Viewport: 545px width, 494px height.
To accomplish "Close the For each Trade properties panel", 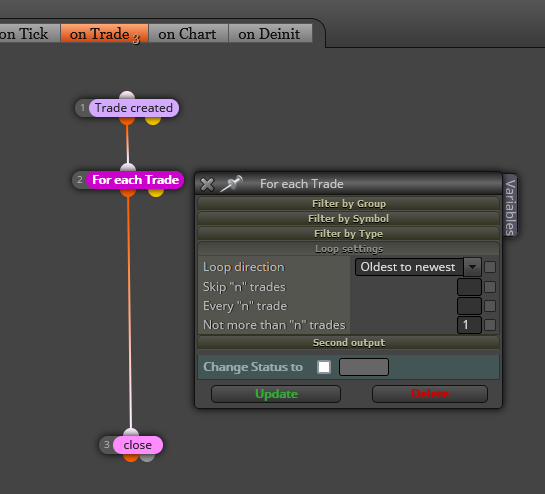I will pyautogui.click(x=207, y=184).
